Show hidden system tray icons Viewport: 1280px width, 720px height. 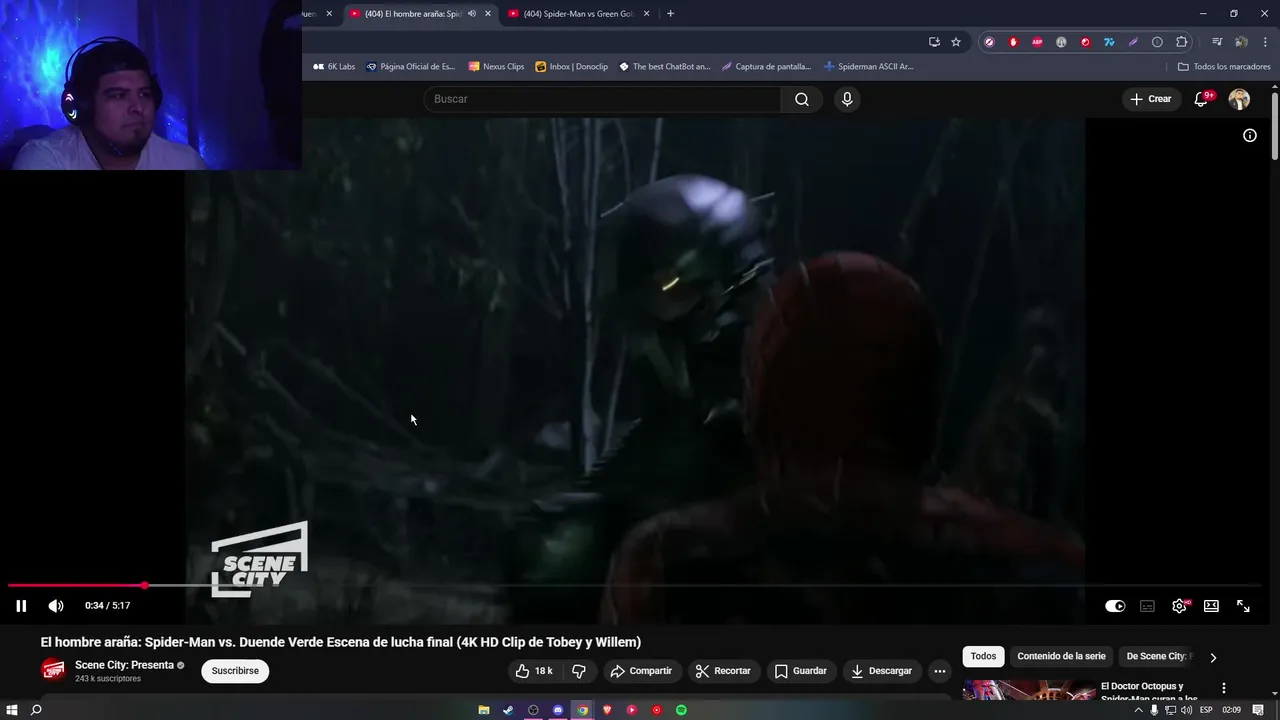pyautogui.click(x=1138, y=710)
